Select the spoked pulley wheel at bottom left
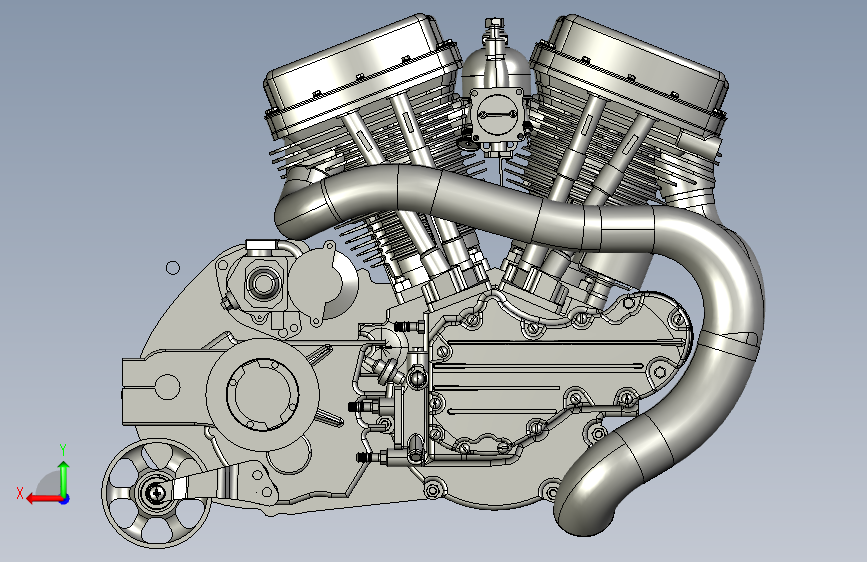Screen dimensions: 867x562 (x=156, y=493)
